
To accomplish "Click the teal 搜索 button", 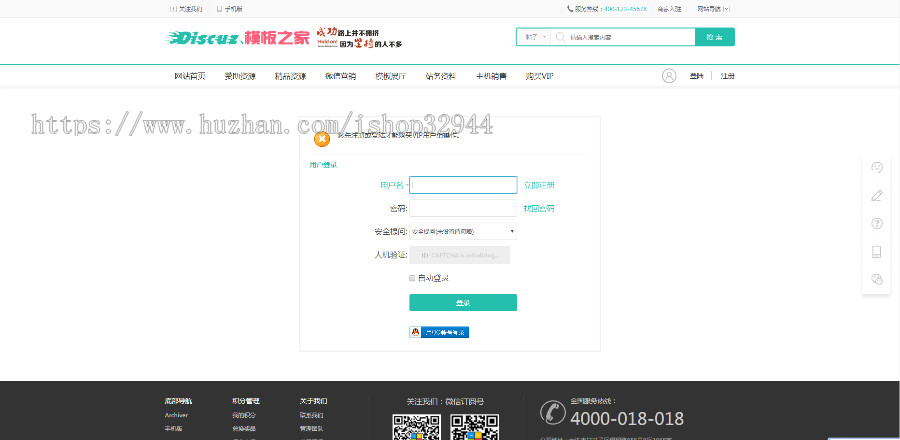I will point(715,37).
